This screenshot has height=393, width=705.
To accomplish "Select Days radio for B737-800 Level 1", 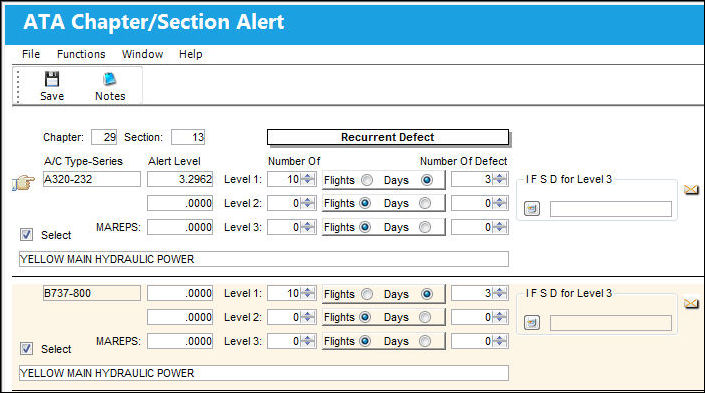I will [x=426, y=294].
